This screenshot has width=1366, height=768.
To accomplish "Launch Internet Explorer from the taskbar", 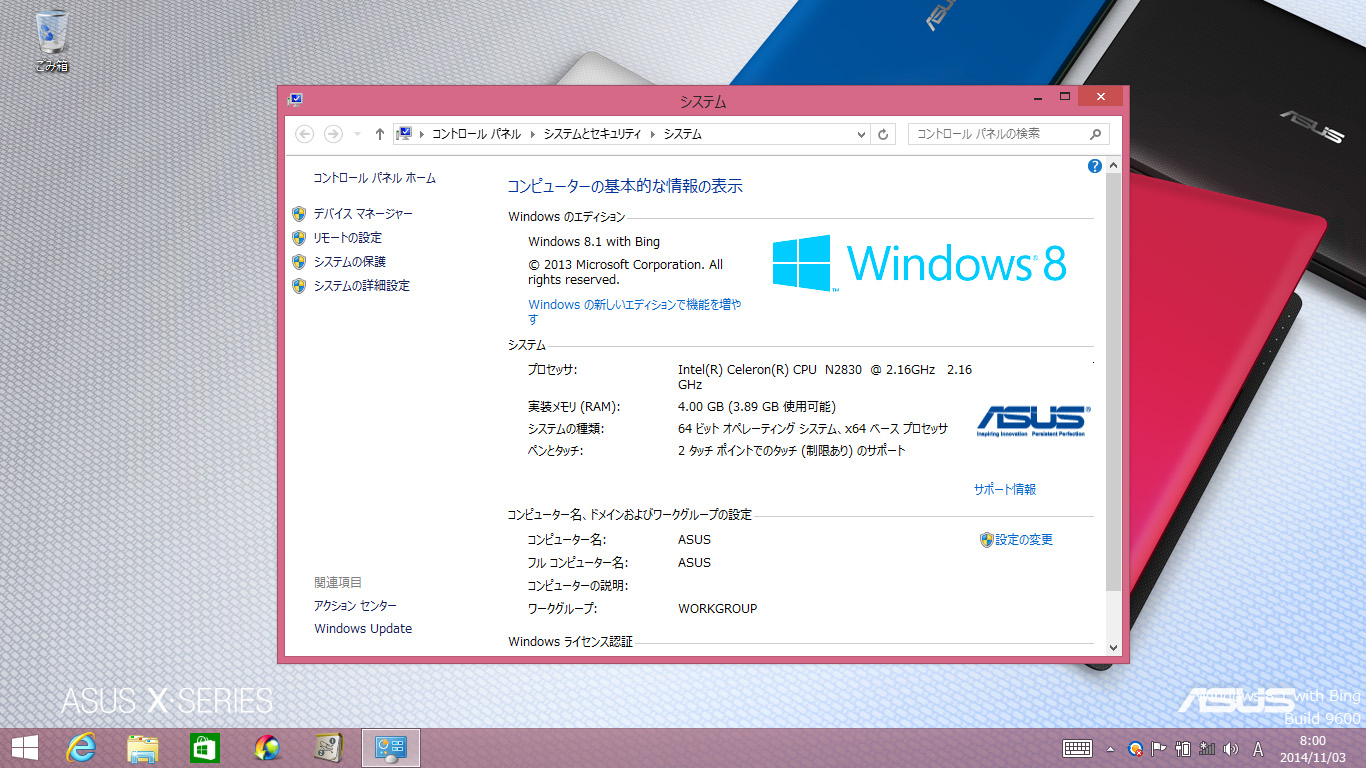I will click(x=81, y=748).
